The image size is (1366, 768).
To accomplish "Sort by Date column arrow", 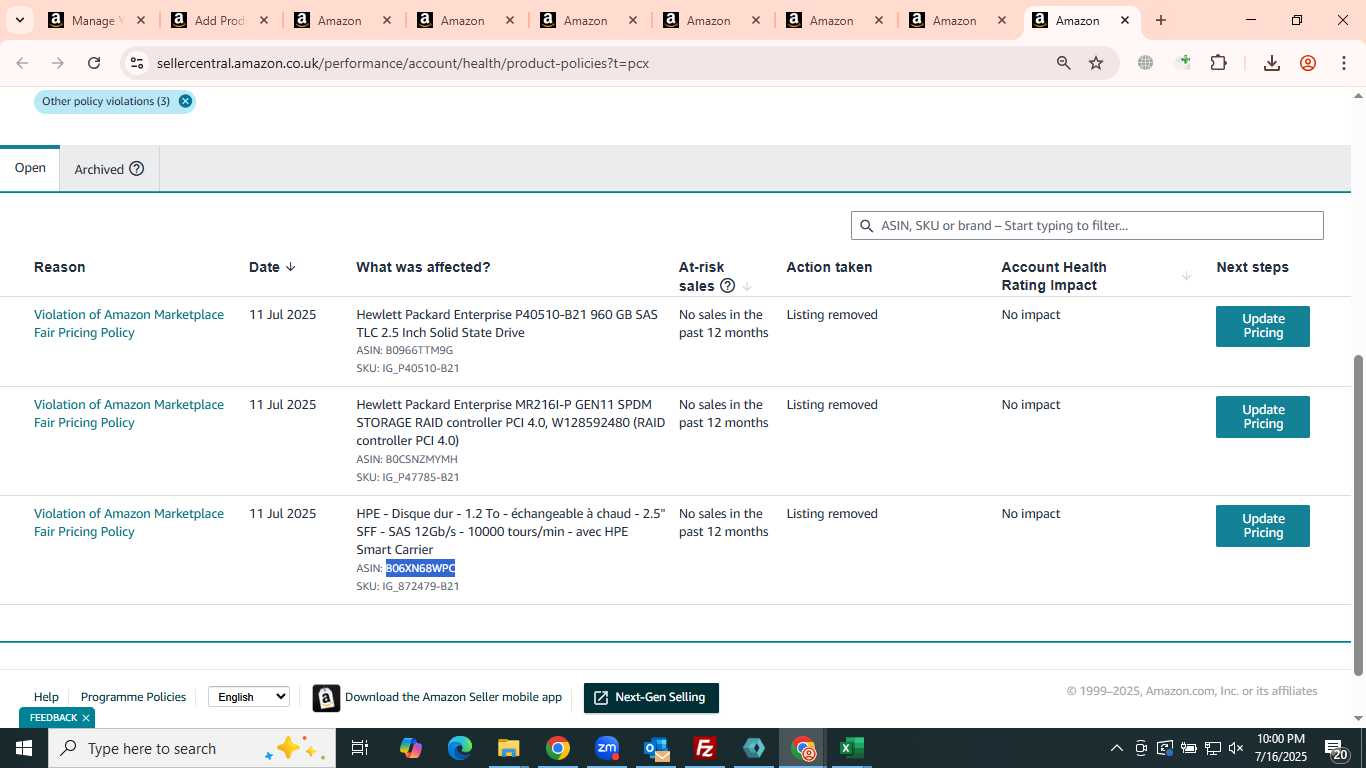I will click(x=291, y=267).
